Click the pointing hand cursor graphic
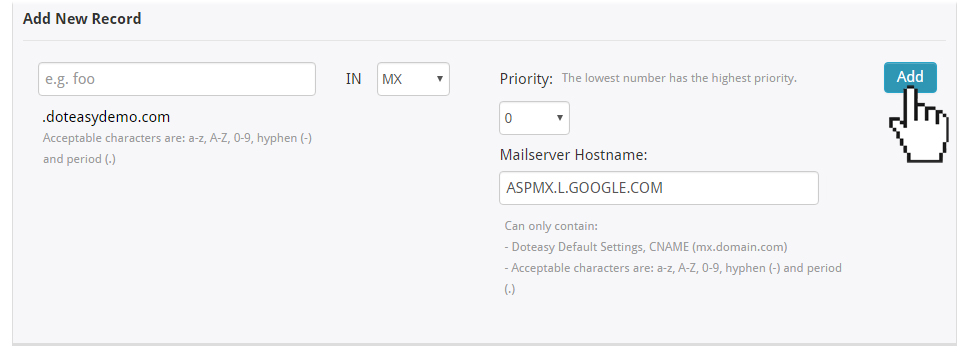 pos(918,125)
